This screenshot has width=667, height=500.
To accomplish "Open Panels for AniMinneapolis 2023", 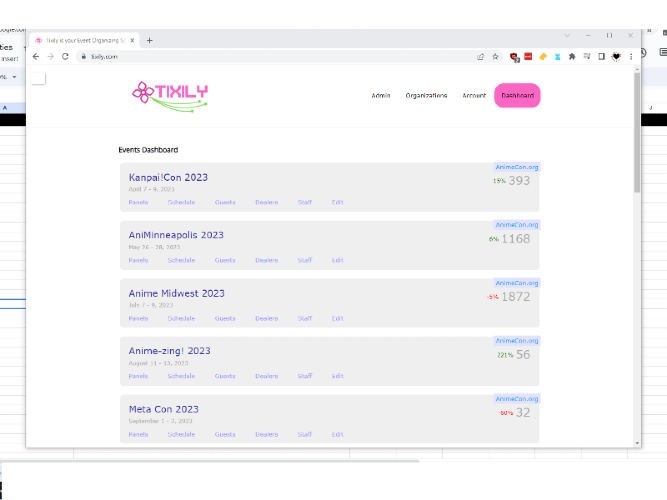I will 138,260.
